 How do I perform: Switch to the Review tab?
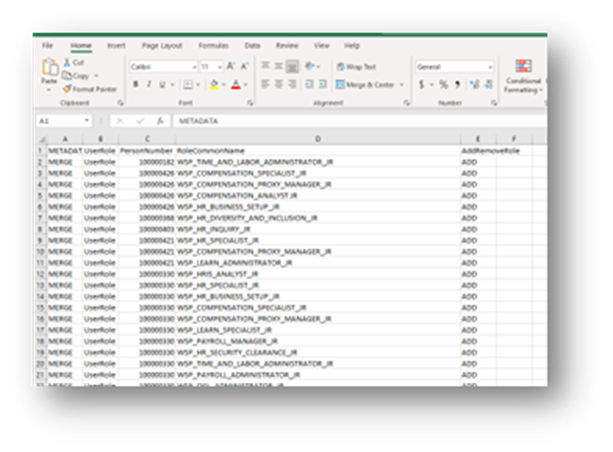pos(287,45)
